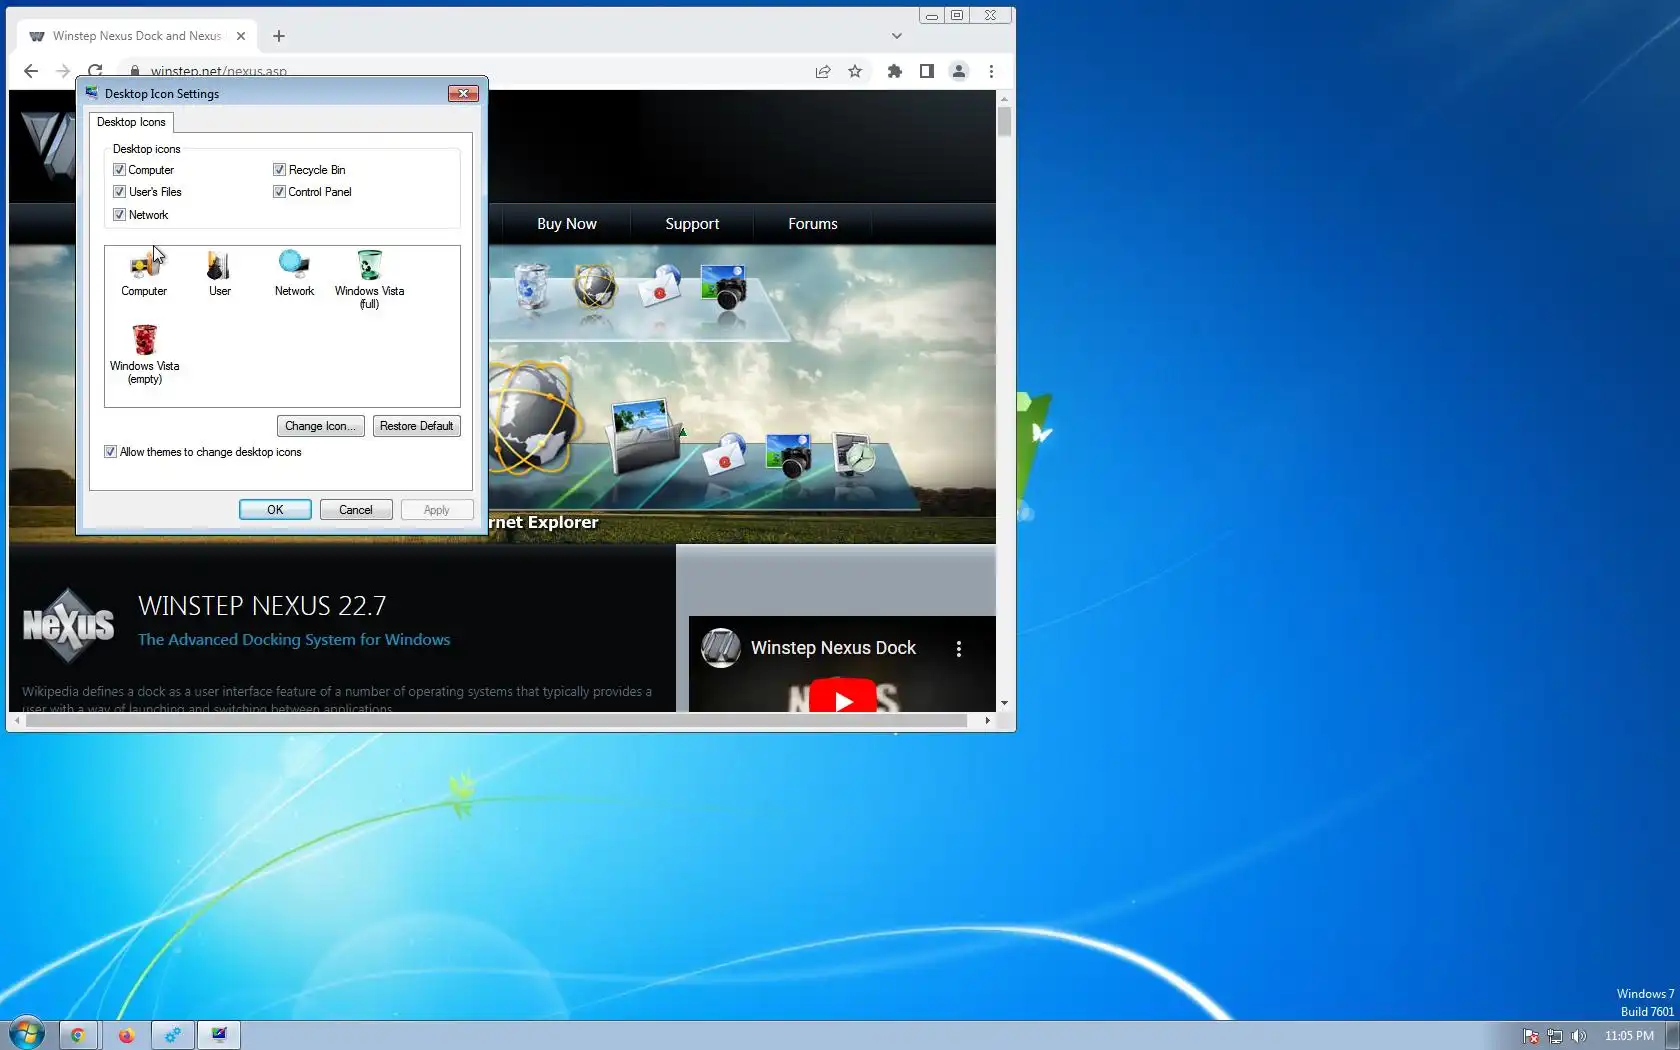The width and height of the screenshot is (1680, 1050).
Task: Cancel the Desktop Icon Settings dialog
Action: [x=355, y=510]
